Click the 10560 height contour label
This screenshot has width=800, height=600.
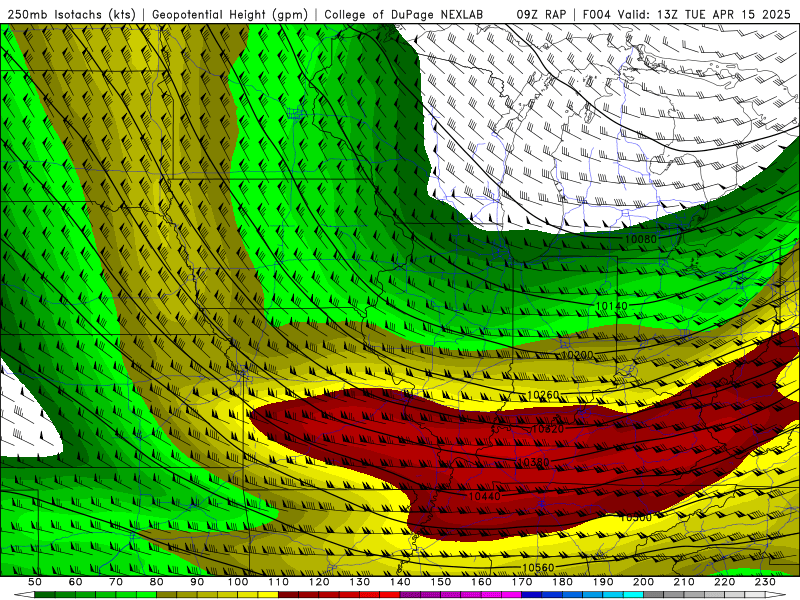(538, 567)
